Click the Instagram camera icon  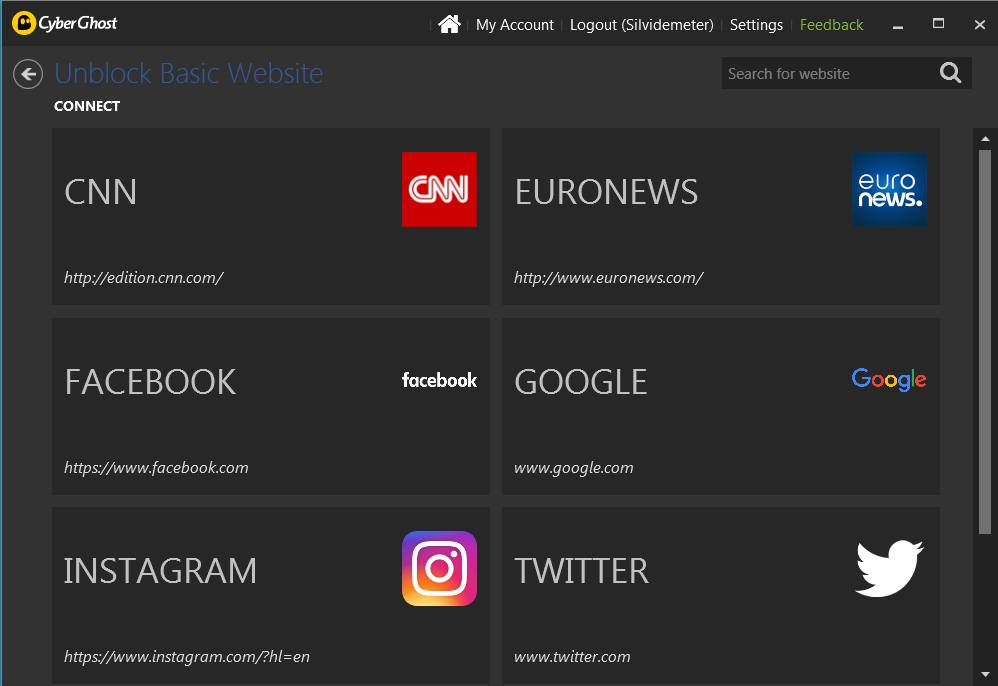coord(439,568)
